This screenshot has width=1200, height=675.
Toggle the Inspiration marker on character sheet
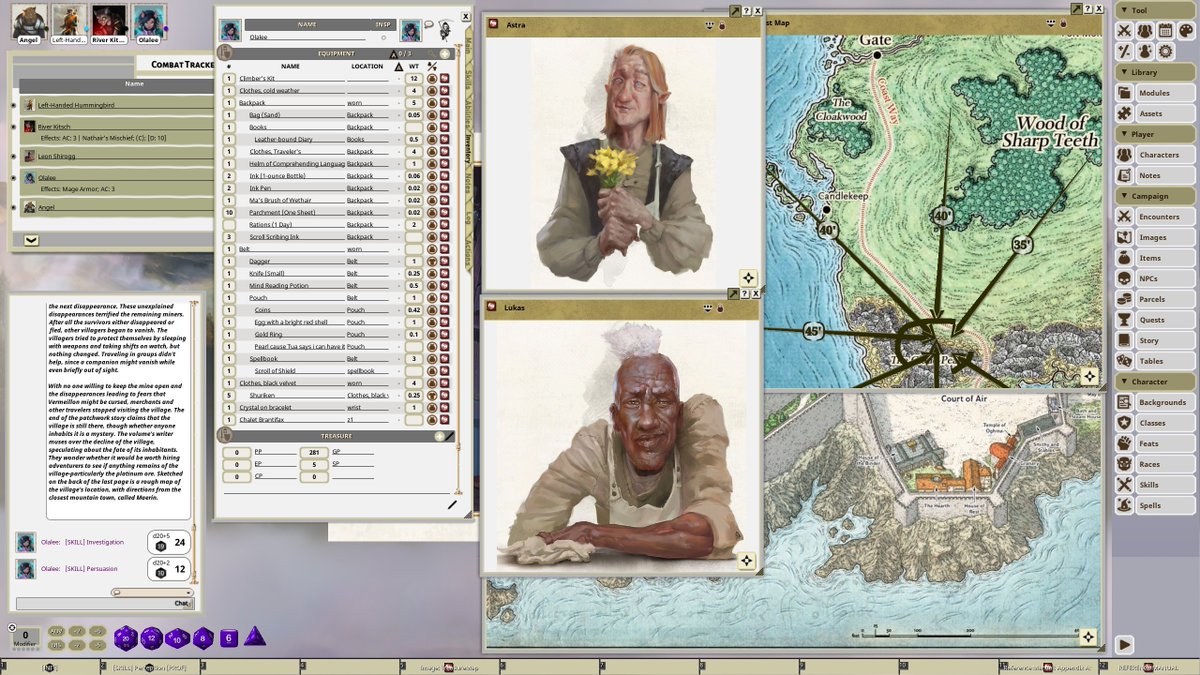[x=383, y=37]
